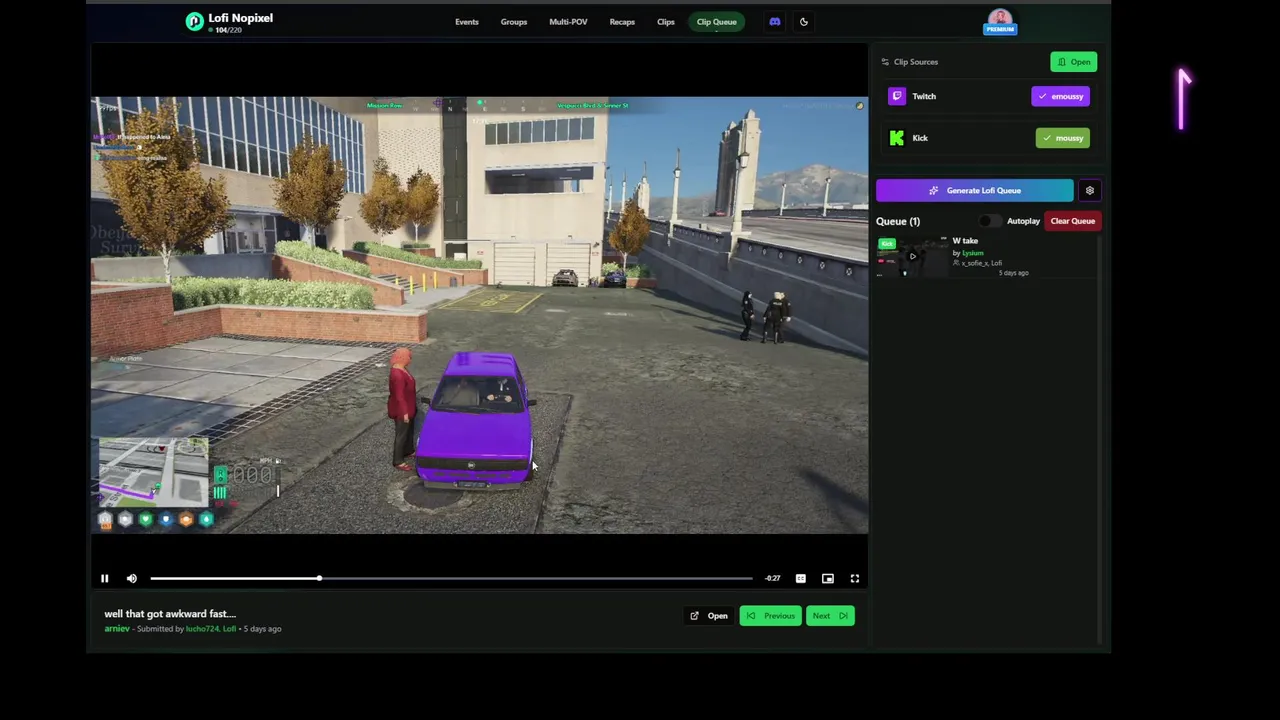Open the premium user avatar menu
This screenshot has width=1280, height=720.
coord(1000,21)
